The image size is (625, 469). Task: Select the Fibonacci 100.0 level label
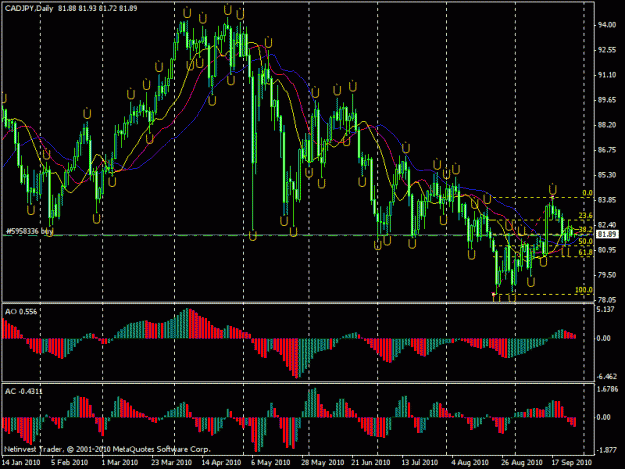(x=584, y=290)
